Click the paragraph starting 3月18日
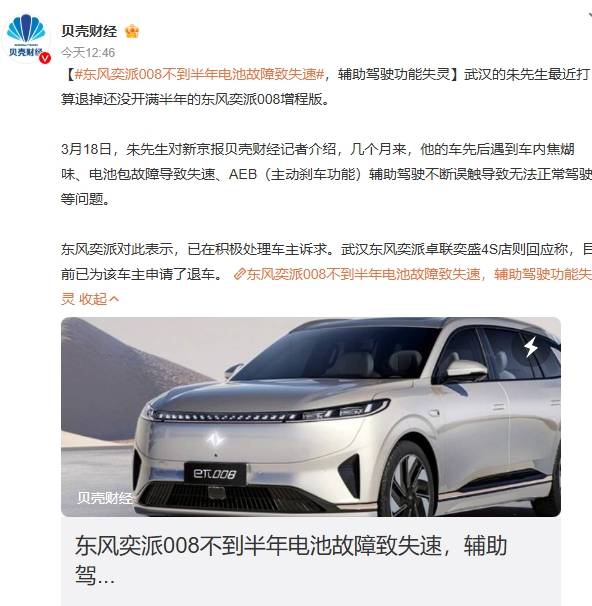Image resolution: width=592 pixels, height=606 pixels. click(326, 174)
